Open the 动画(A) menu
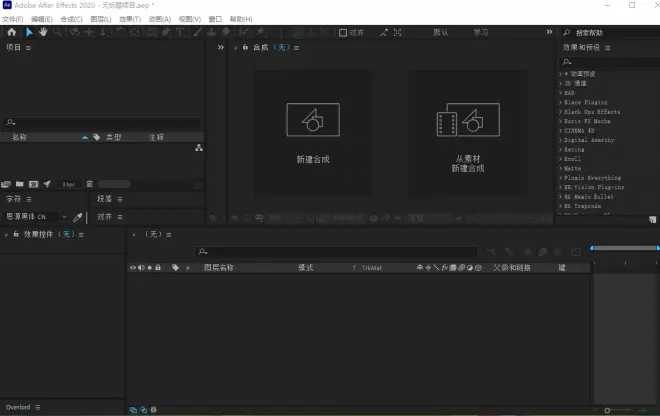The width and height of the screenshot is (660, 416). click(x=160, y=19)
